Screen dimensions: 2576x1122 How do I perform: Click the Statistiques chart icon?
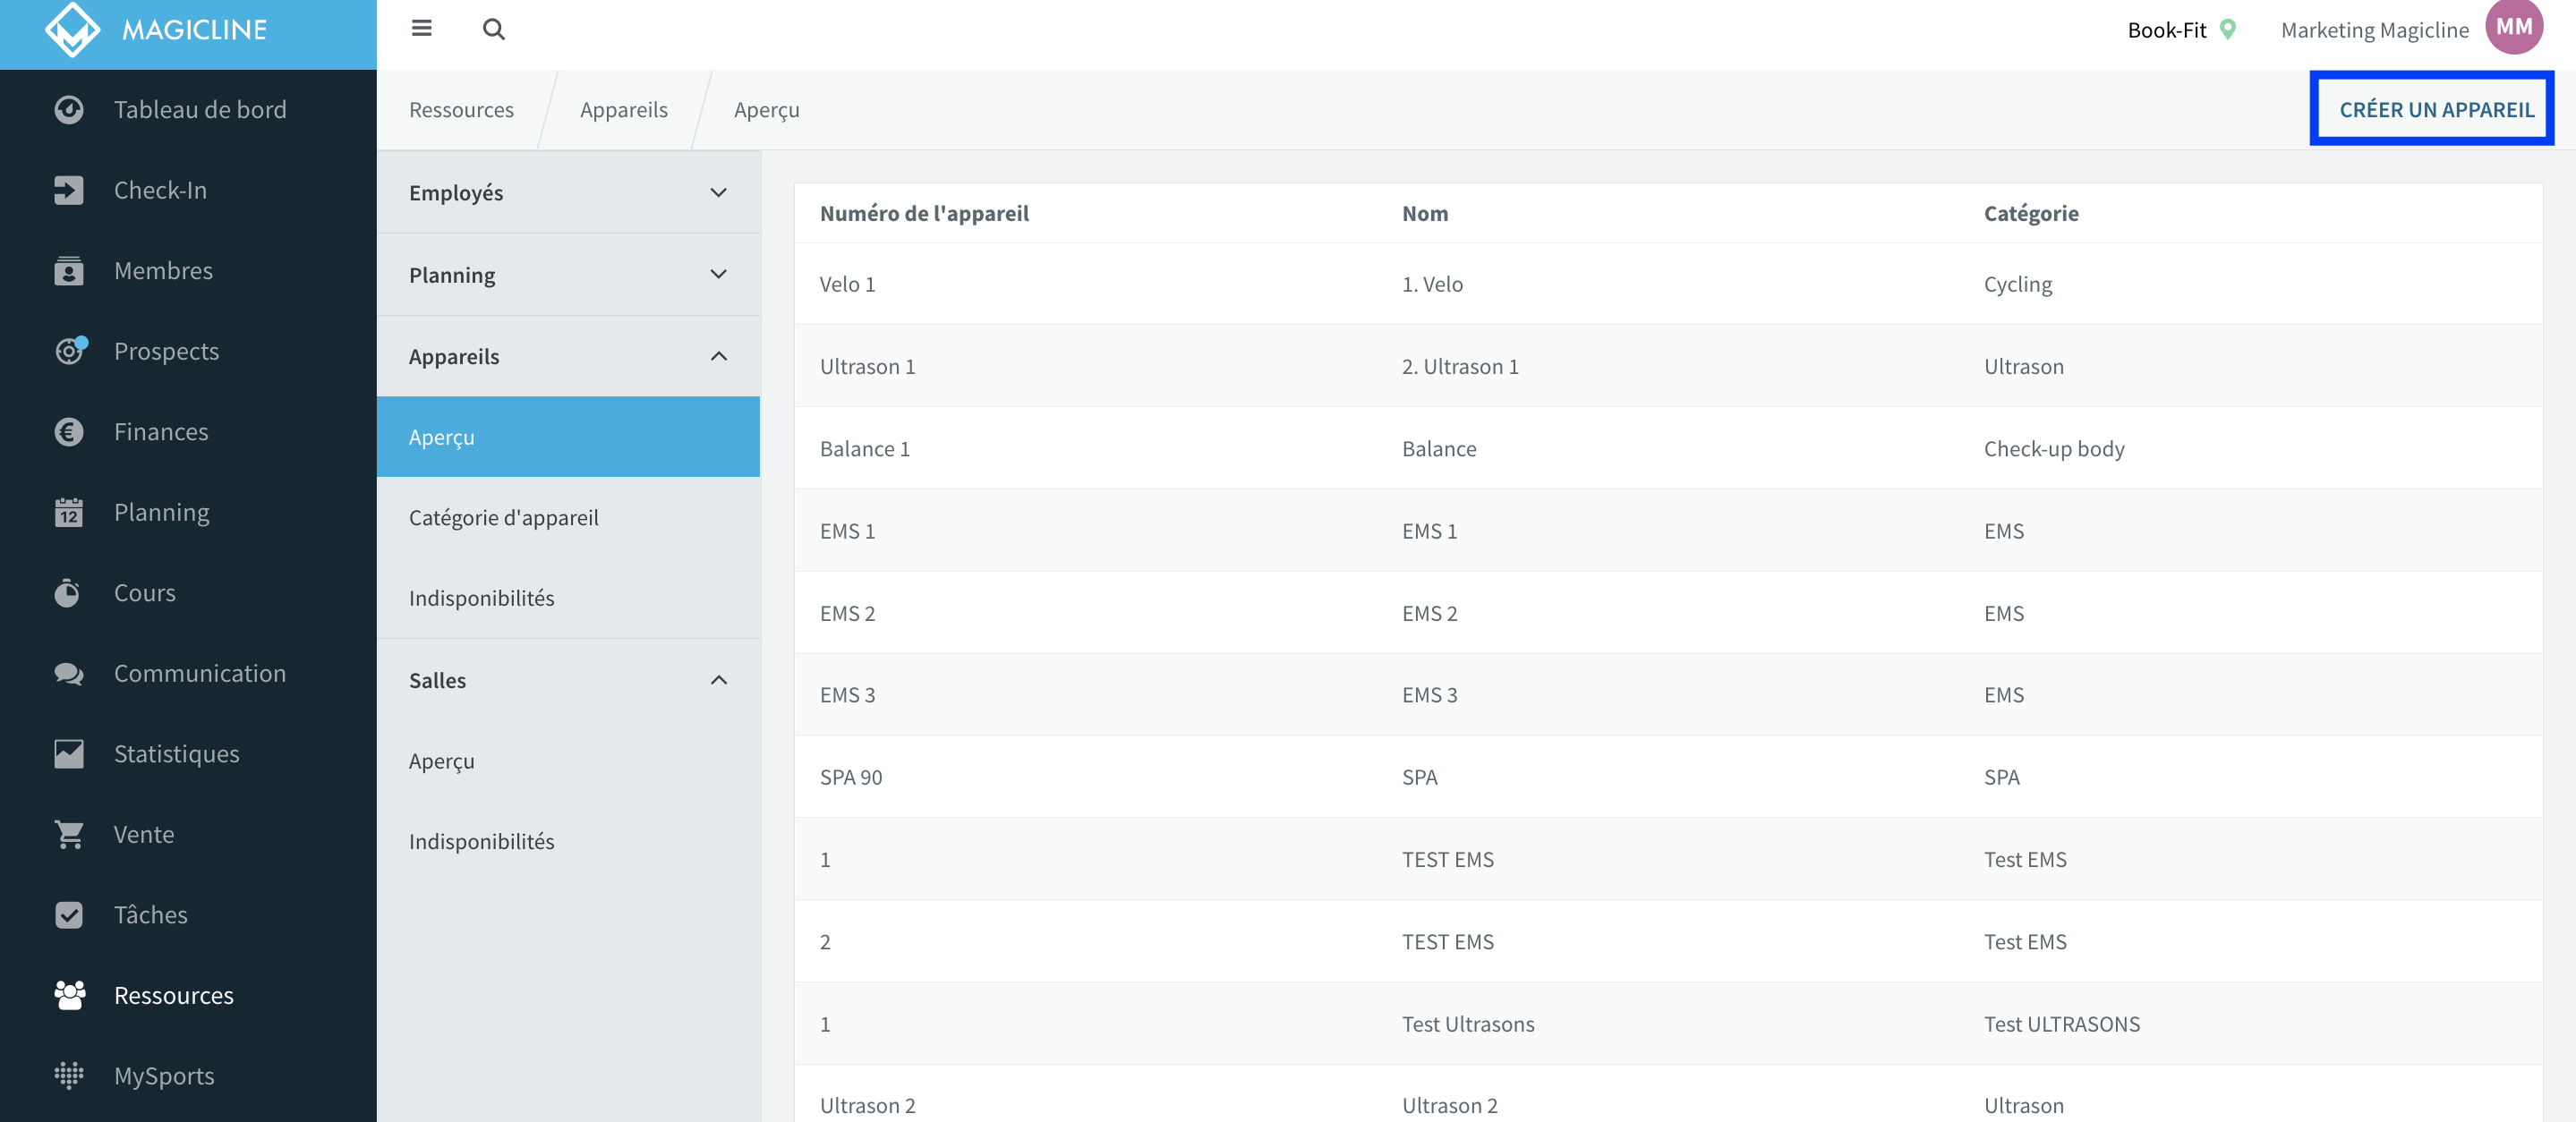click(x=69, y=754)
